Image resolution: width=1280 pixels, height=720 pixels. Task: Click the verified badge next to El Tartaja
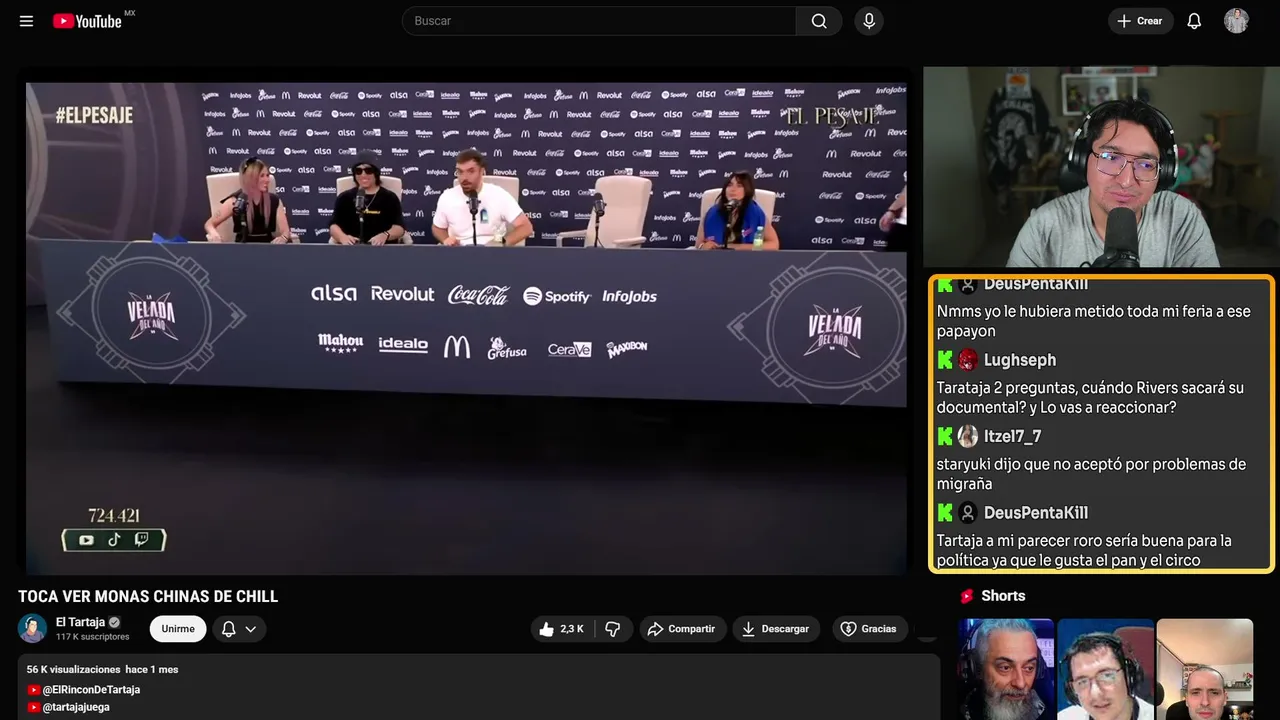tap(114, 622)
